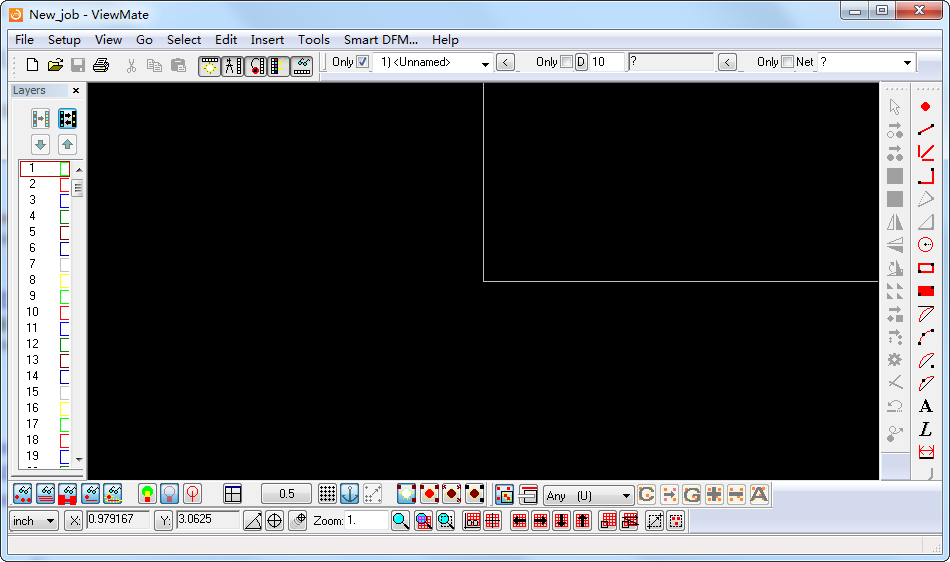950x562 pixels.
Task: Toggle visibility box of layer 1
Action: [65, 168]
